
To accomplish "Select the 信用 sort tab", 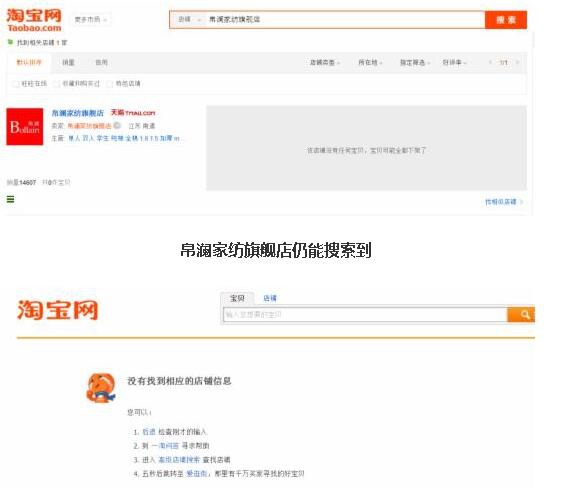I will point(101,62).
